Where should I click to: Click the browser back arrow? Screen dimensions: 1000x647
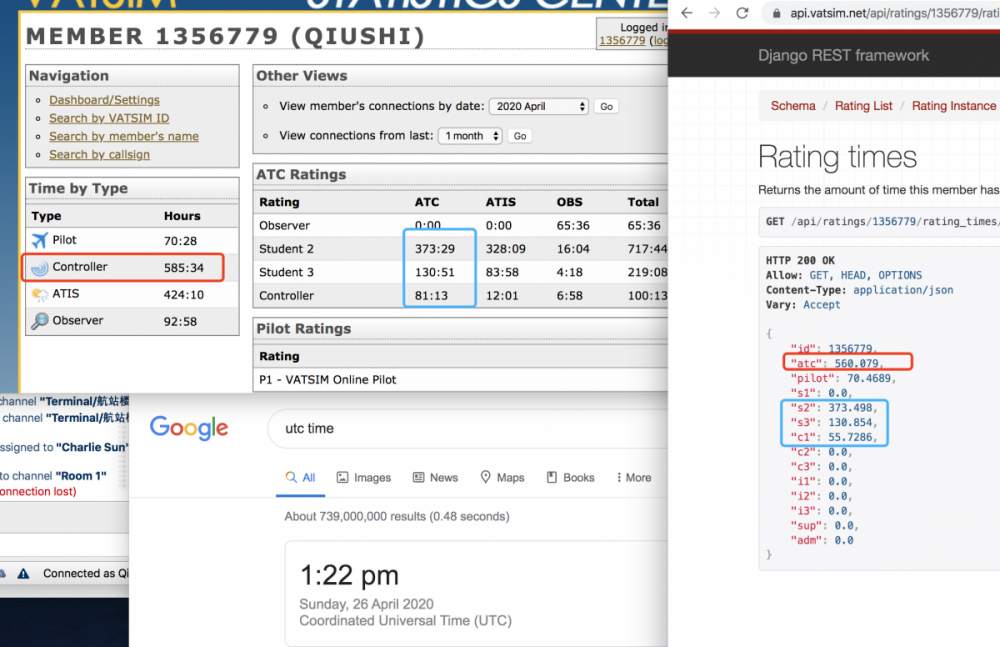685,13
